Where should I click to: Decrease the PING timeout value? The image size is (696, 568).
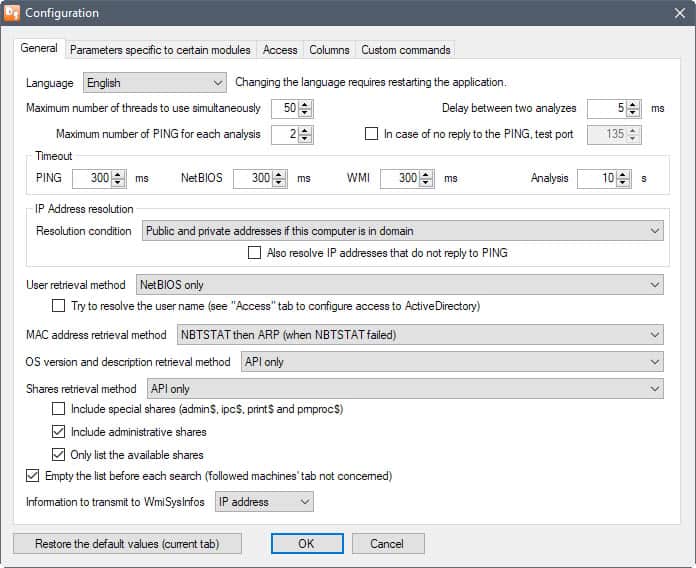tap(118, 182)
